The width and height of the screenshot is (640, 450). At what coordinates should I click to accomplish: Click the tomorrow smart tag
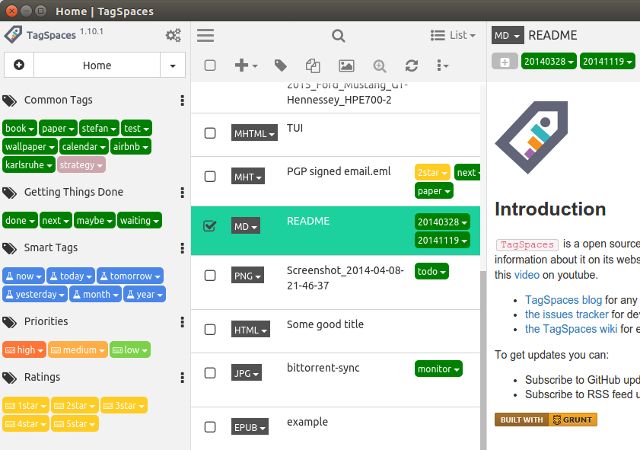point(130,276)
